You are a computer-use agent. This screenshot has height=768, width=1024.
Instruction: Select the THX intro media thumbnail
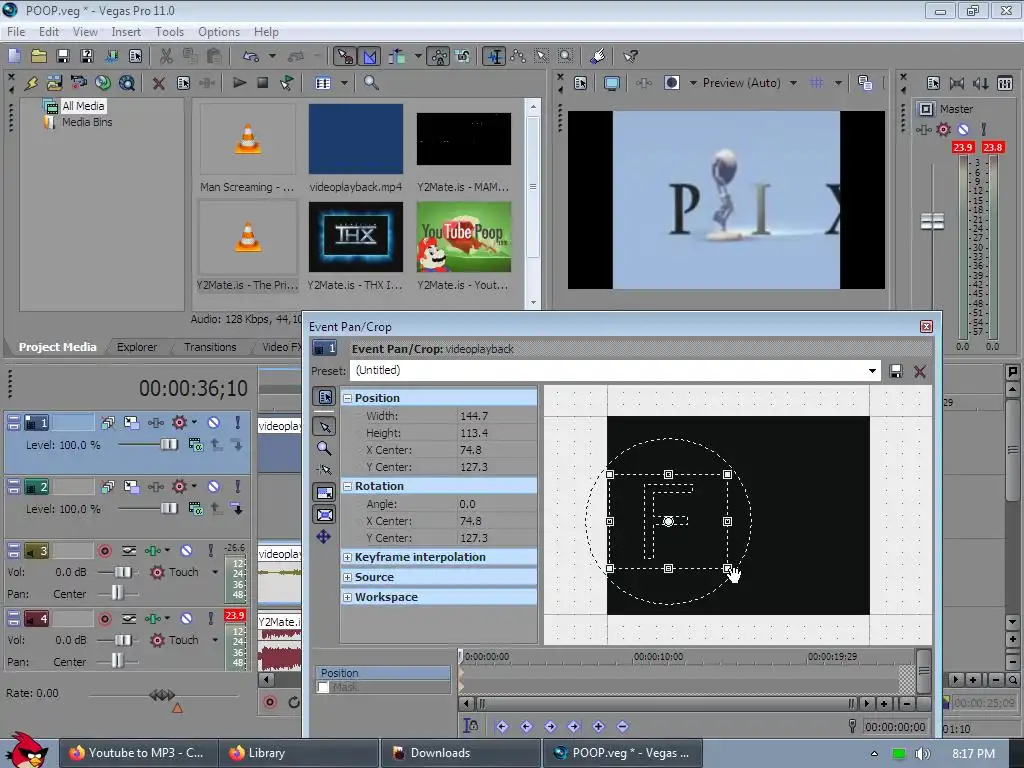click(x=356, y=236)
